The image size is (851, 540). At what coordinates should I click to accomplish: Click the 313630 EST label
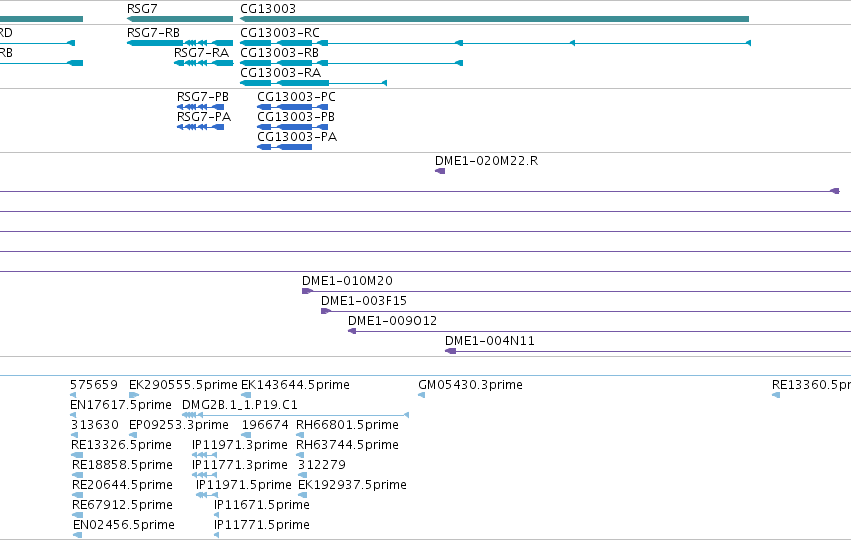[94, 425]
